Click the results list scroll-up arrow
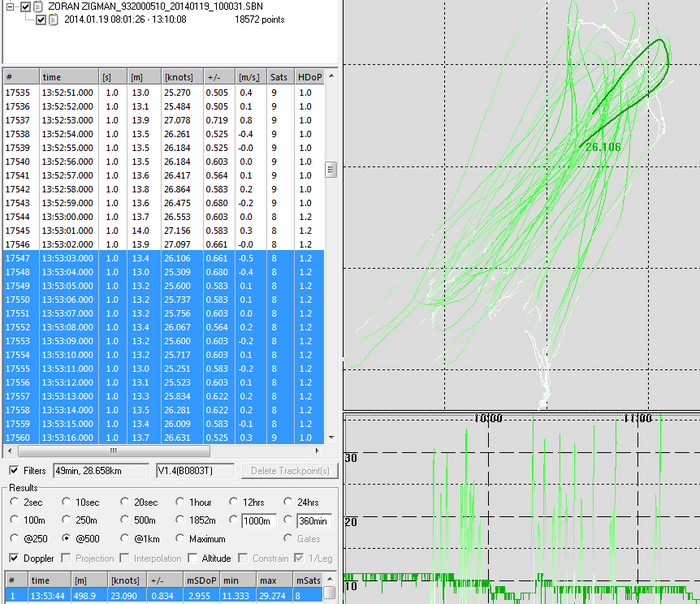 330,579
